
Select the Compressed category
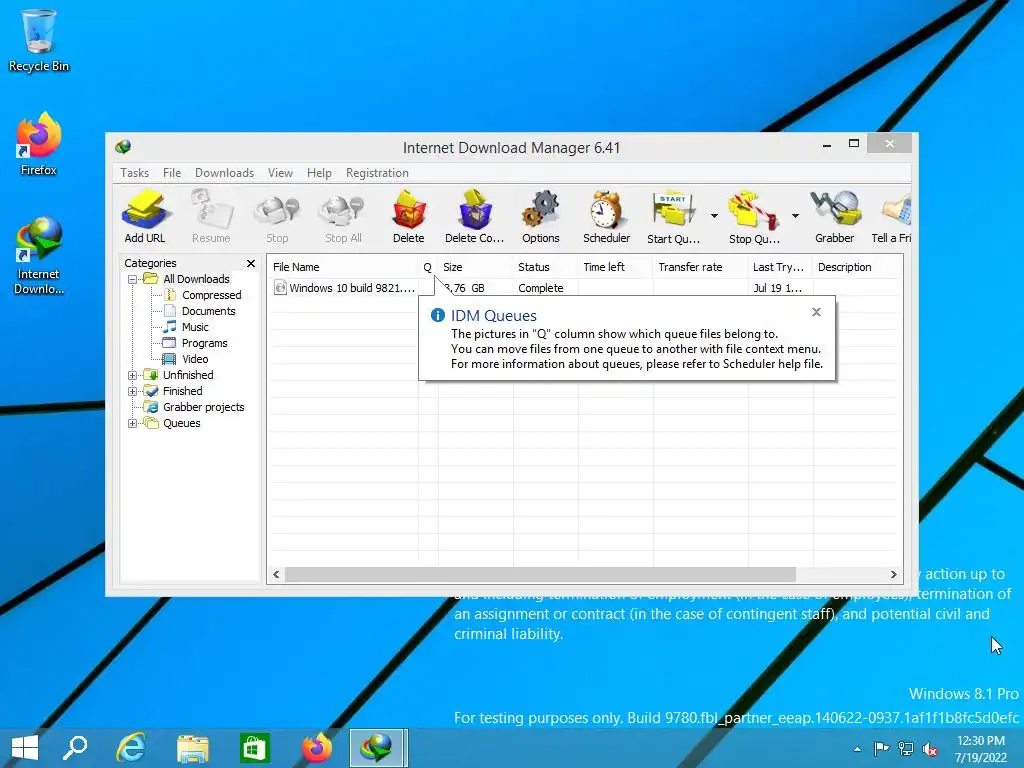[x=212, y=295]
